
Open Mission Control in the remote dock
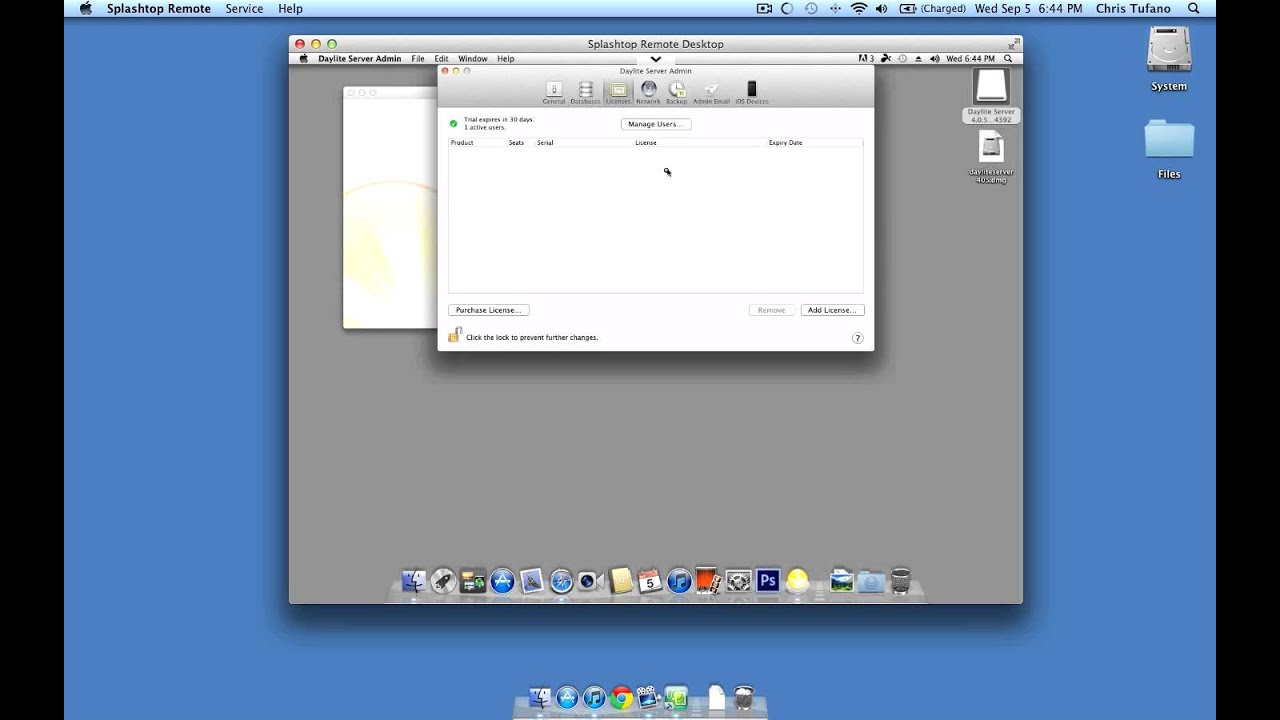point(473,581)
